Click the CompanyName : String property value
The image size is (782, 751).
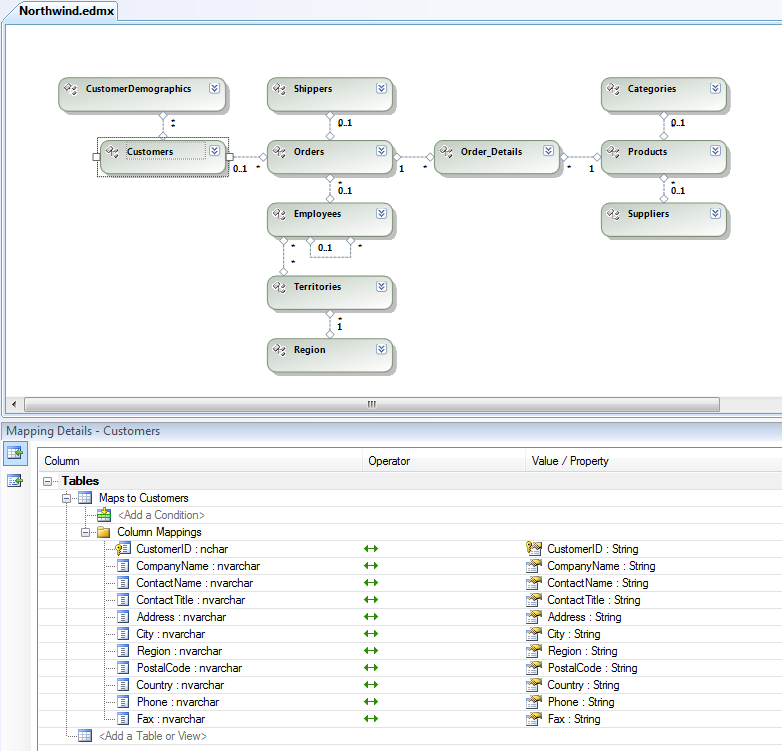601,566
